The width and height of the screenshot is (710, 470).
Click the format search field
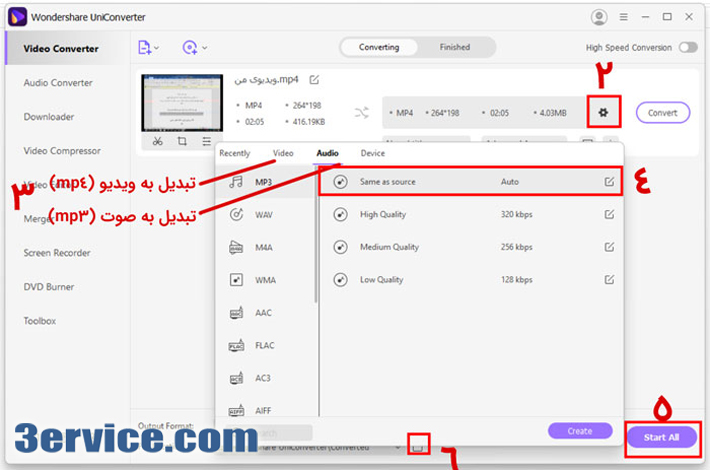pos(269,432)
